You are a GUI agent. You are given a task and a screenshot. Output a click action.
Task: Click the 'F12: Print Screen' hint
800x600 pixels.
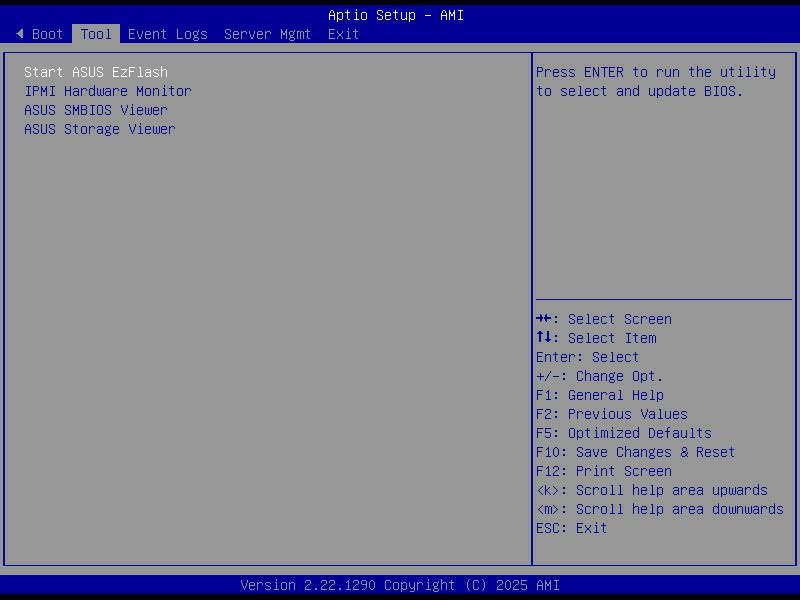604,471
